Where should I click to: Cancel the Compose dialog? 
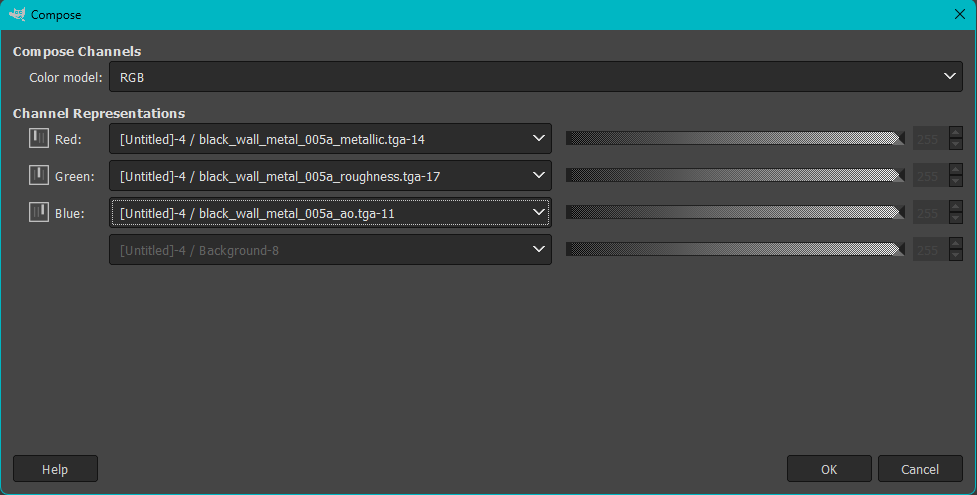tap(920, 469)
